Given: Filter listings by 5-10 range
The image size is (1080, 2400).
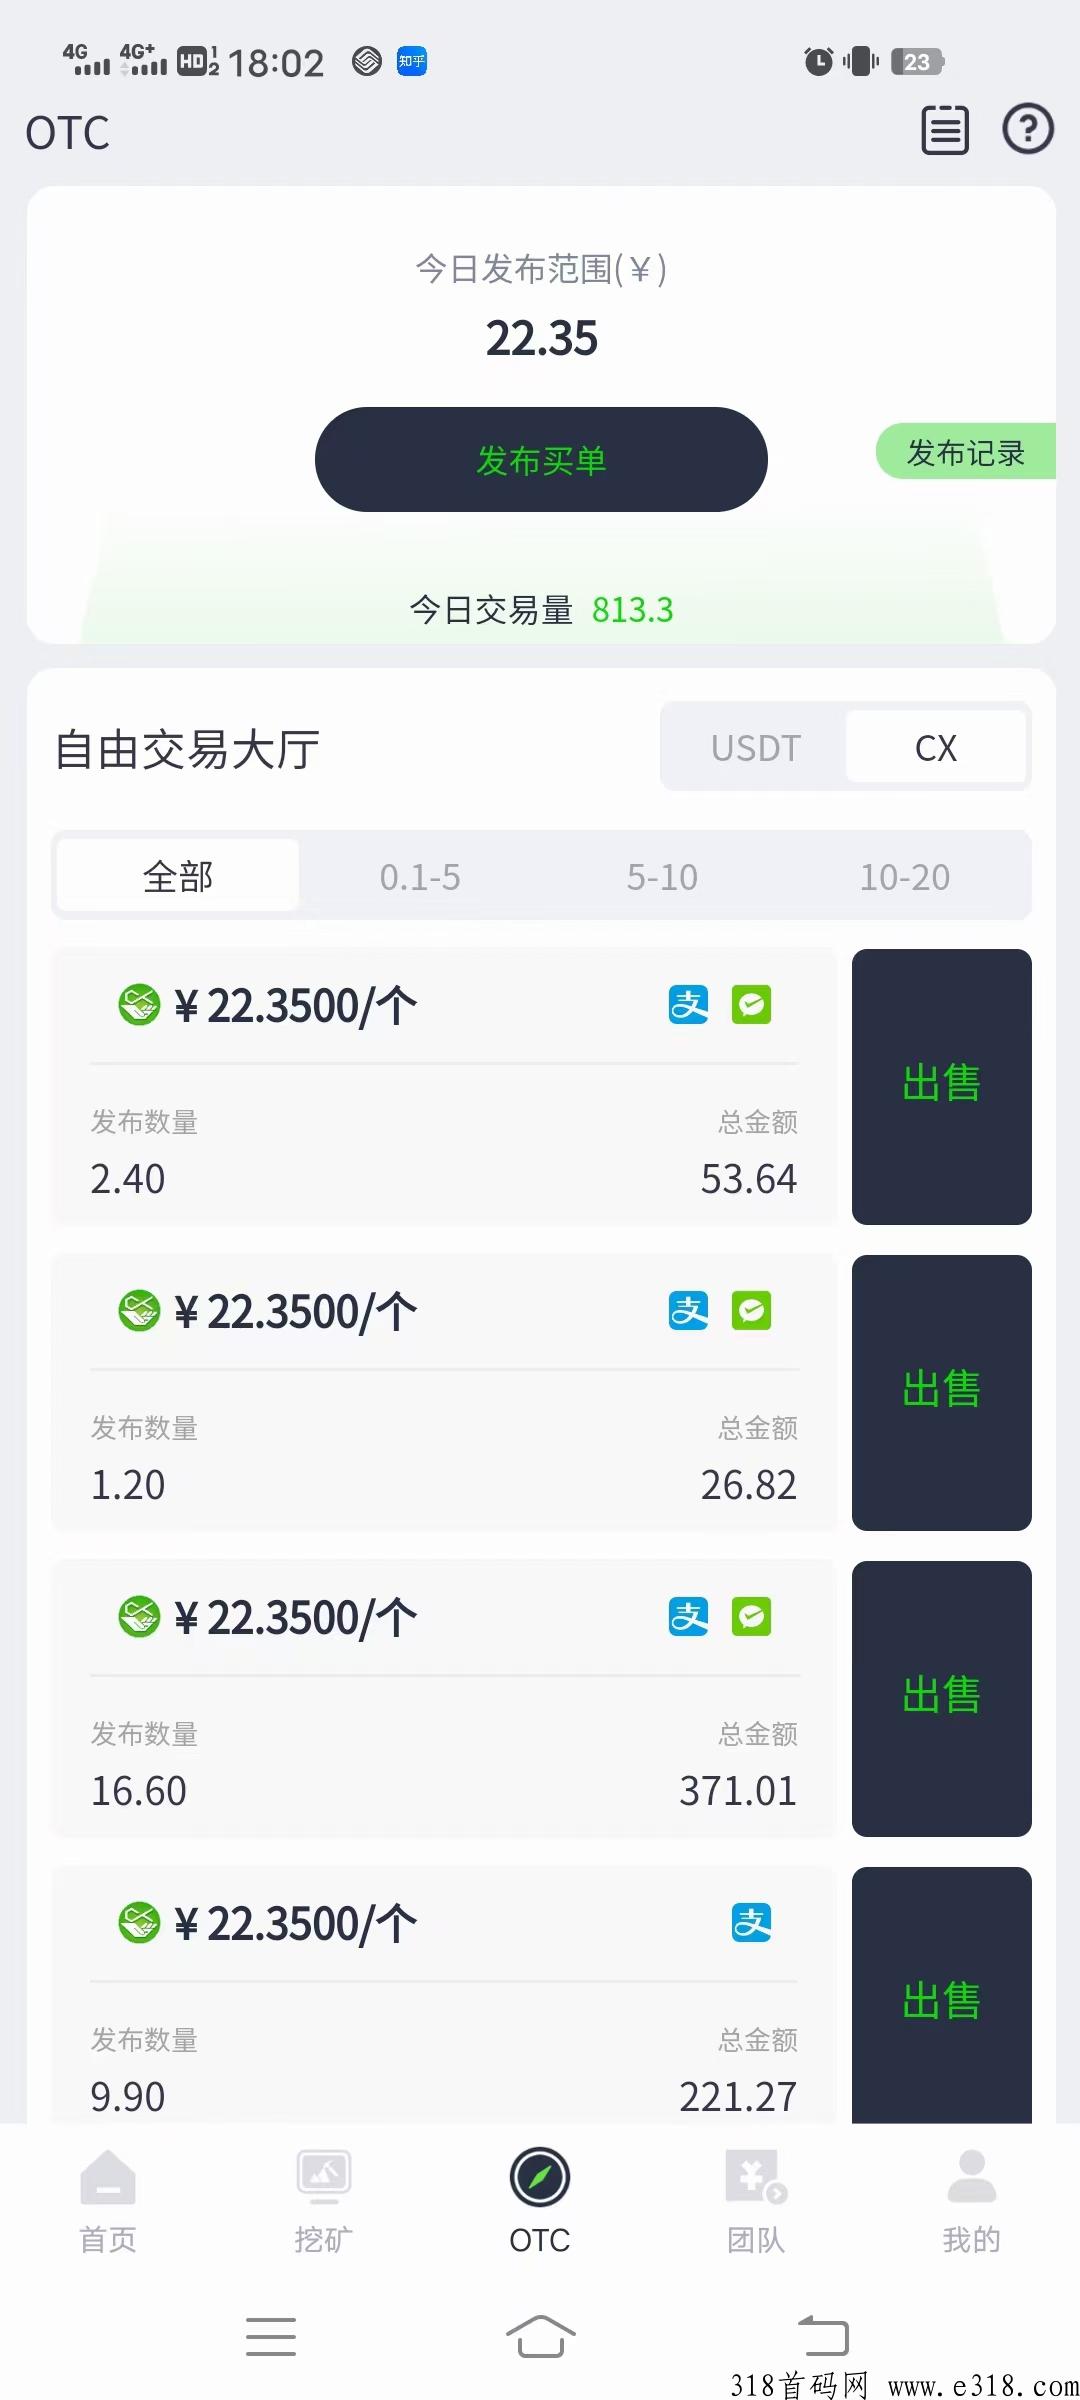Looking at the screenshot, I should click(x=662, y=877).
